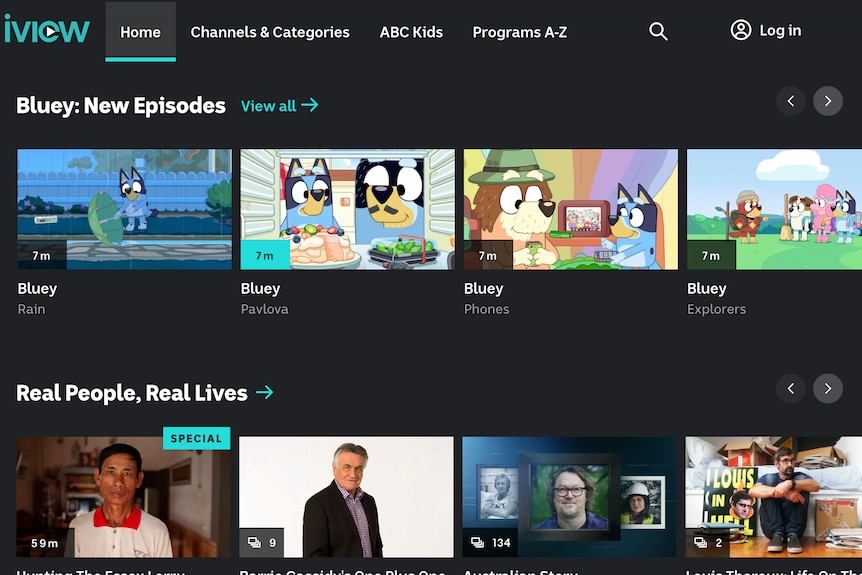Open the Real People, Real Lives heading
This screenshot has height=575, width=862.
(x=132, y=393)
